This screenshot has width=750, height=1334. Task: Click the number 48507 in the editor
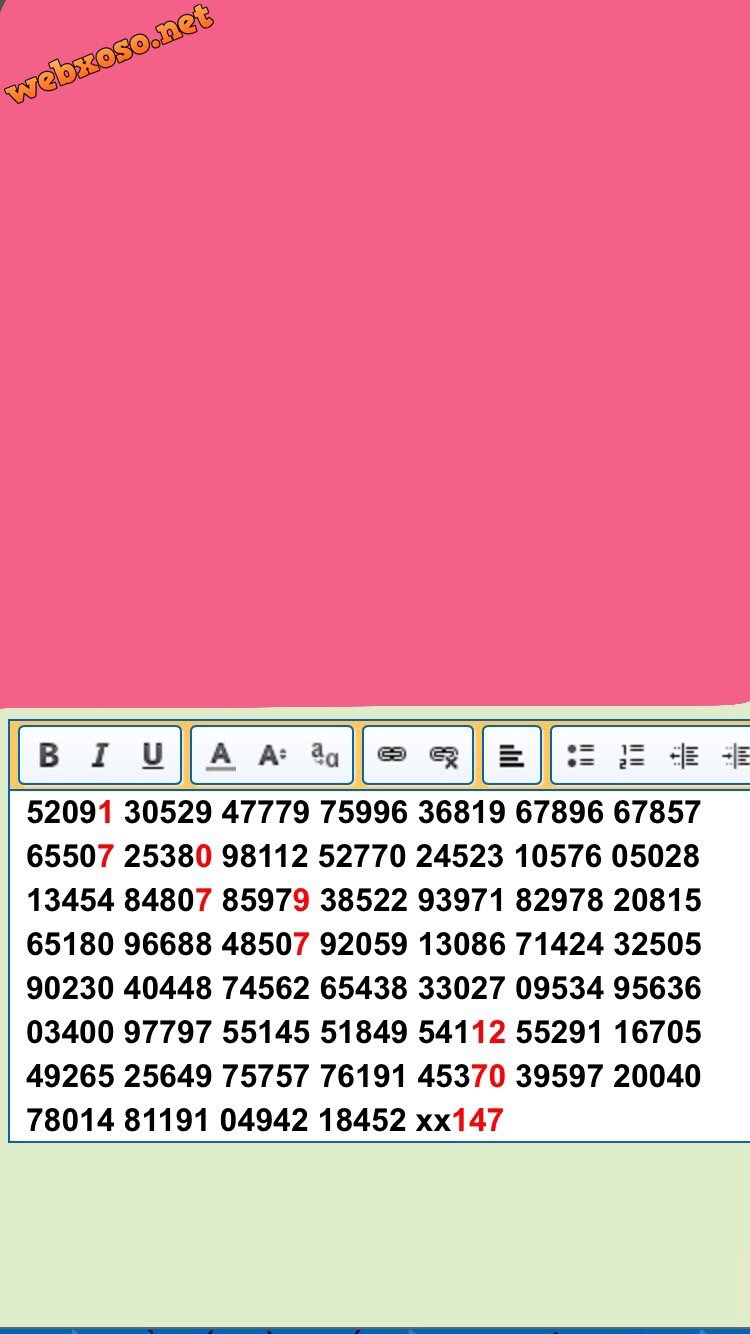coord(266,944)
